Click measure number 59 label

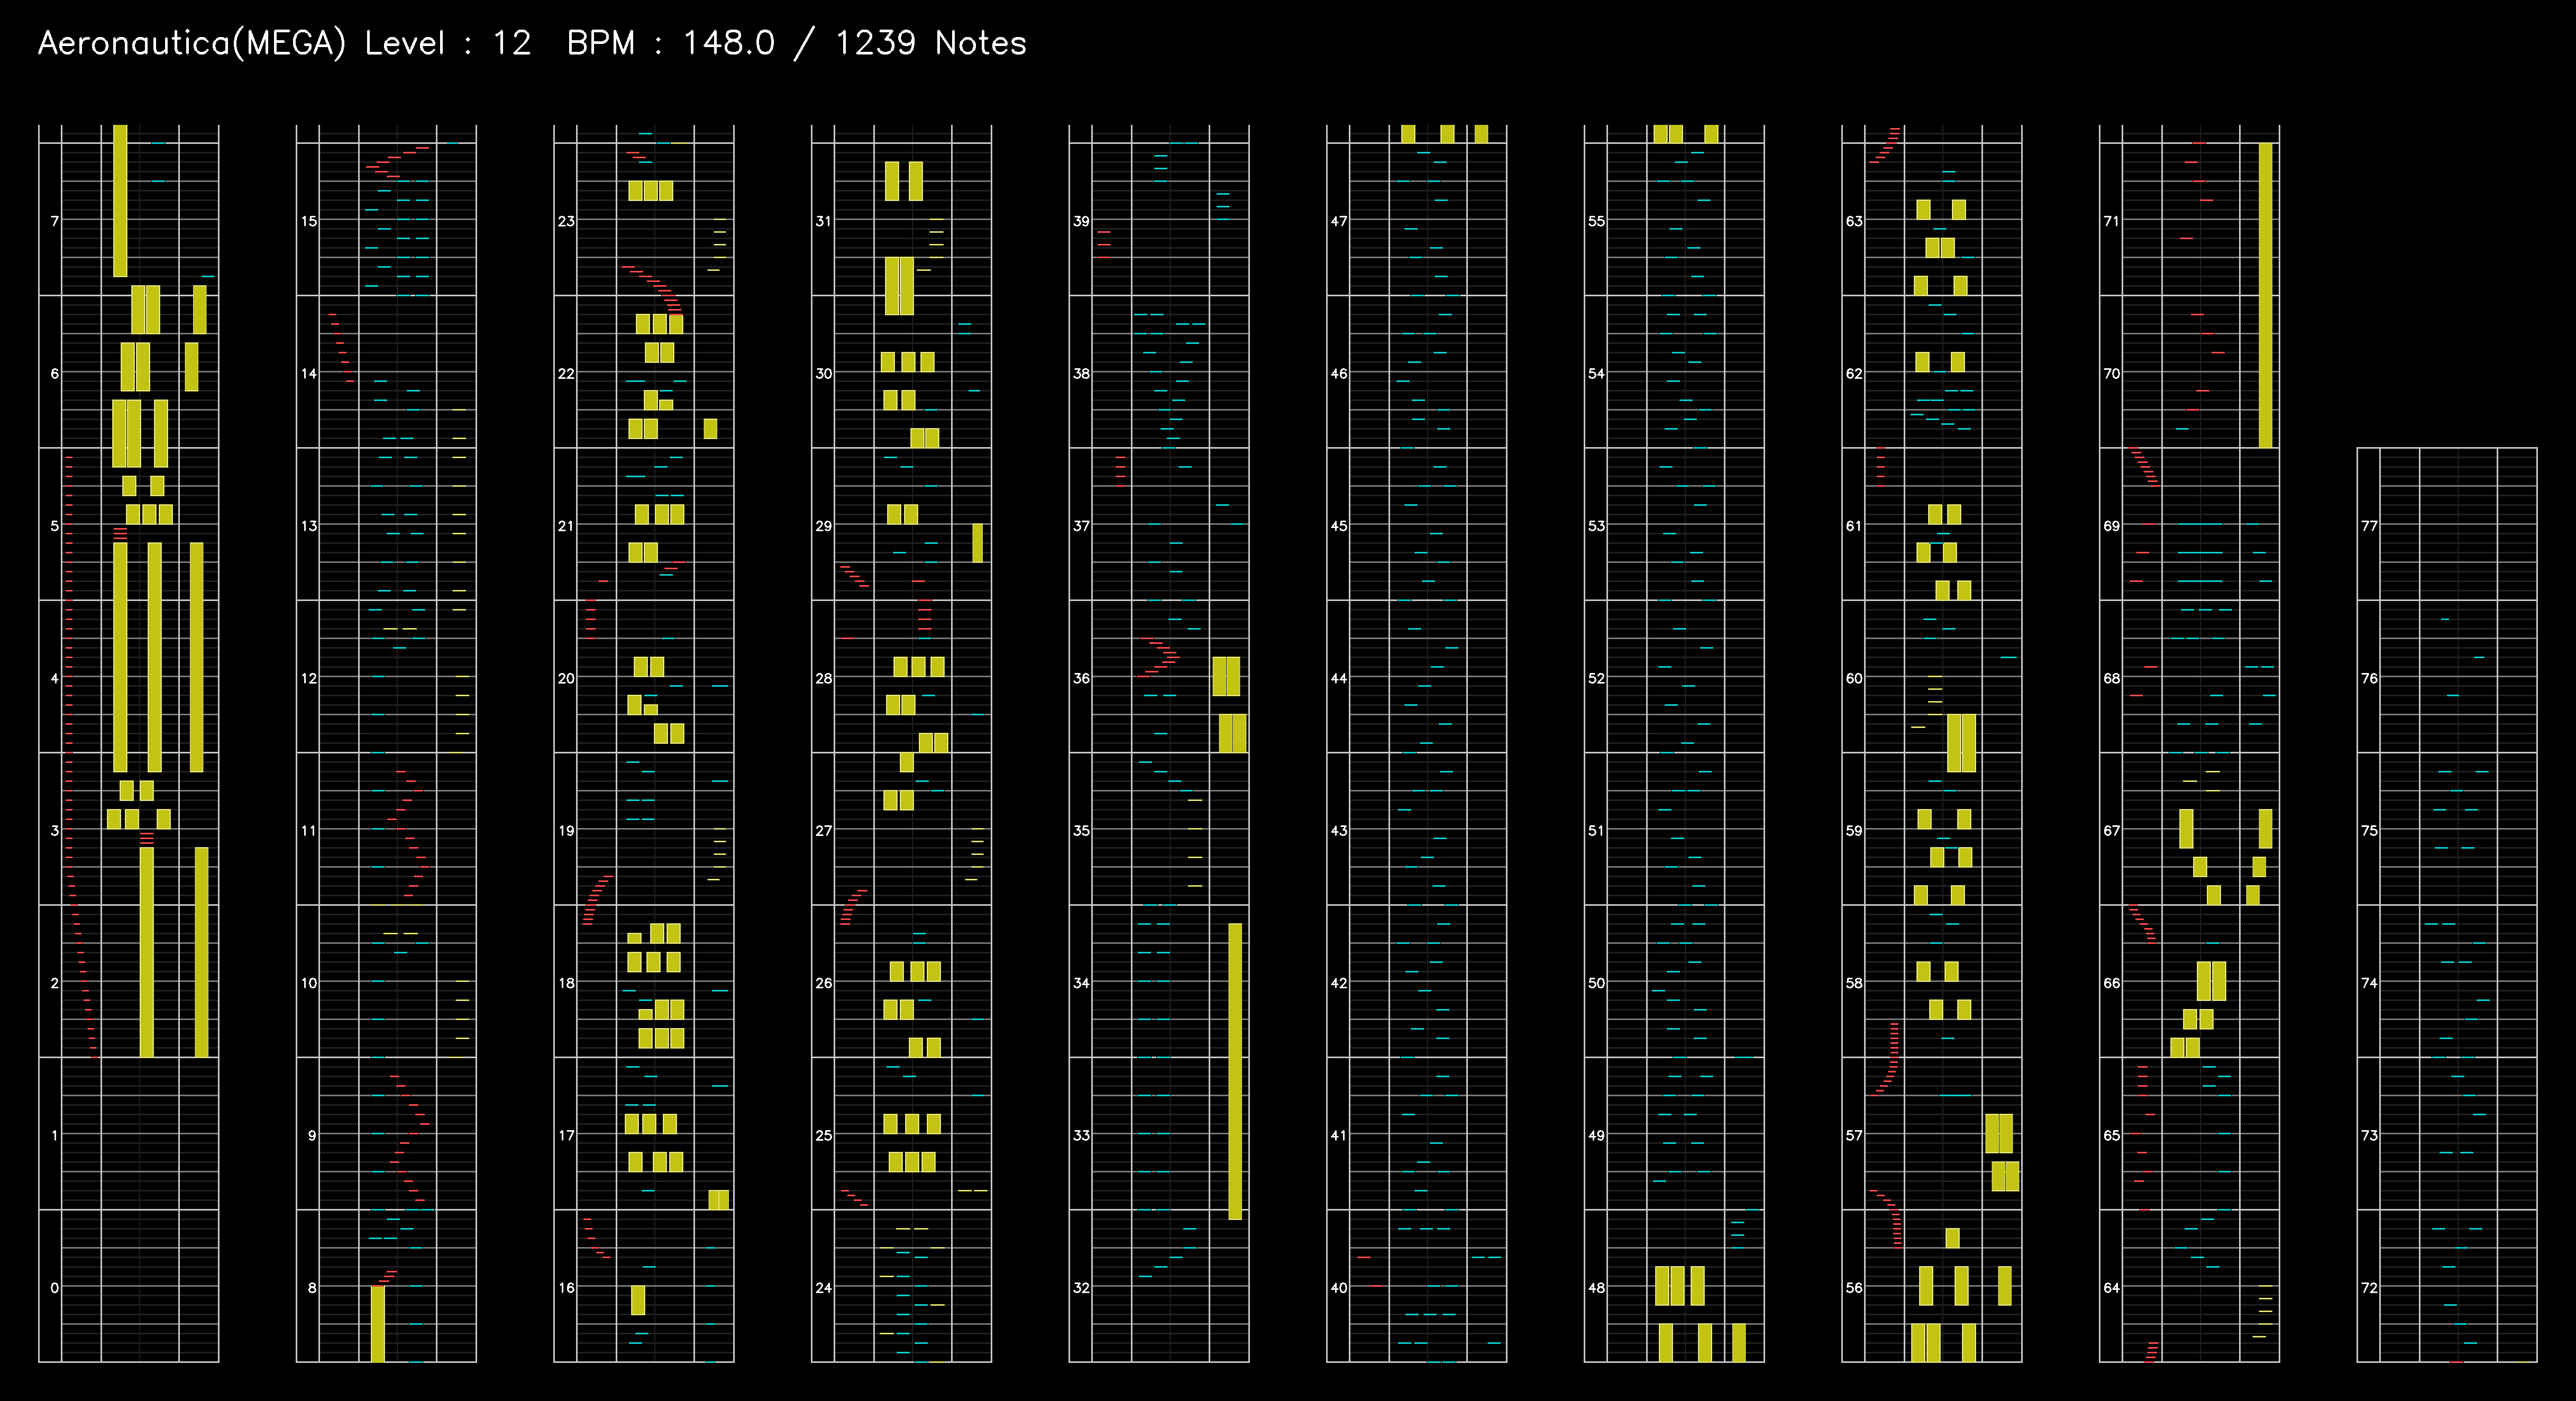coord(1854,831)
